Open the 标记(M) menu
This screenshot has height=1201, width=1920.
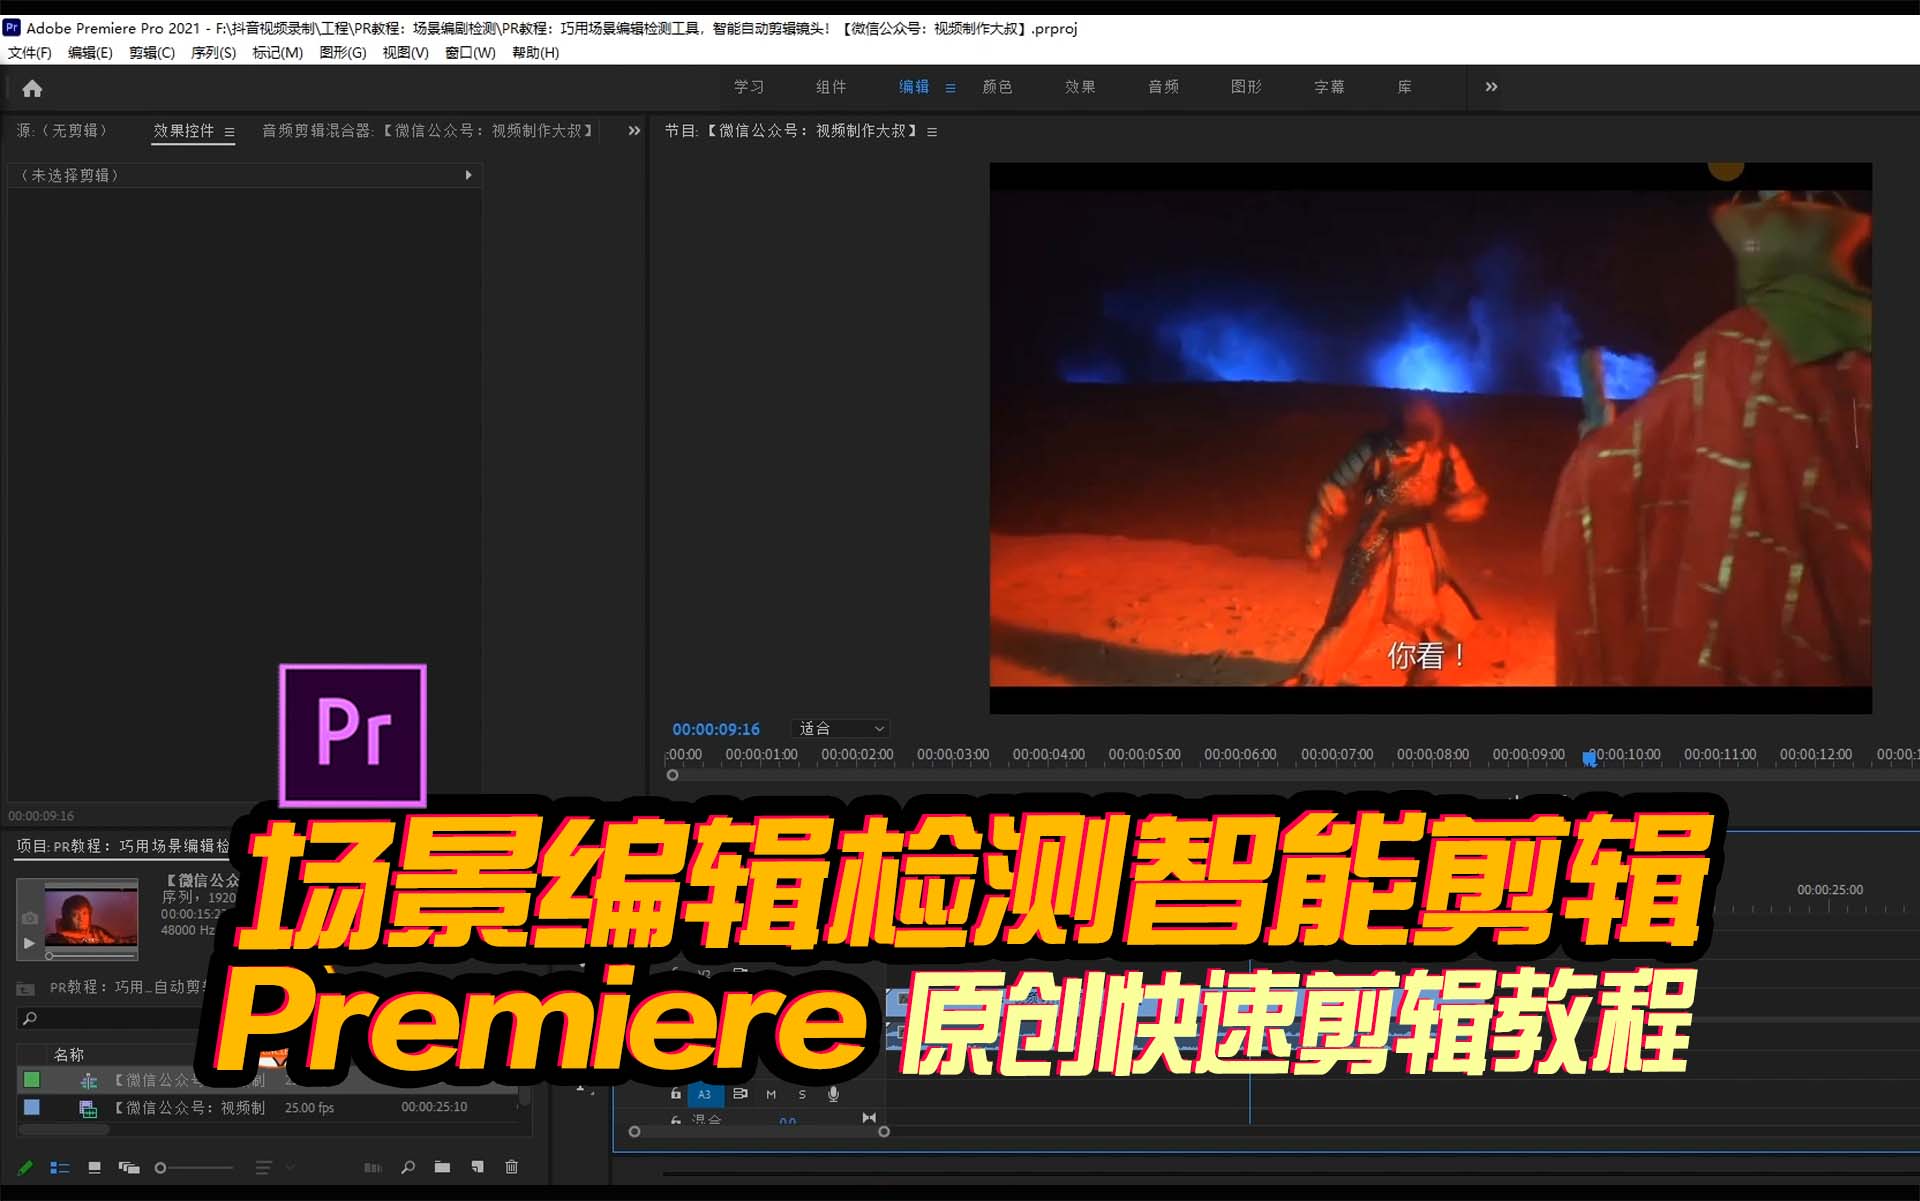(x=277, y=53)
